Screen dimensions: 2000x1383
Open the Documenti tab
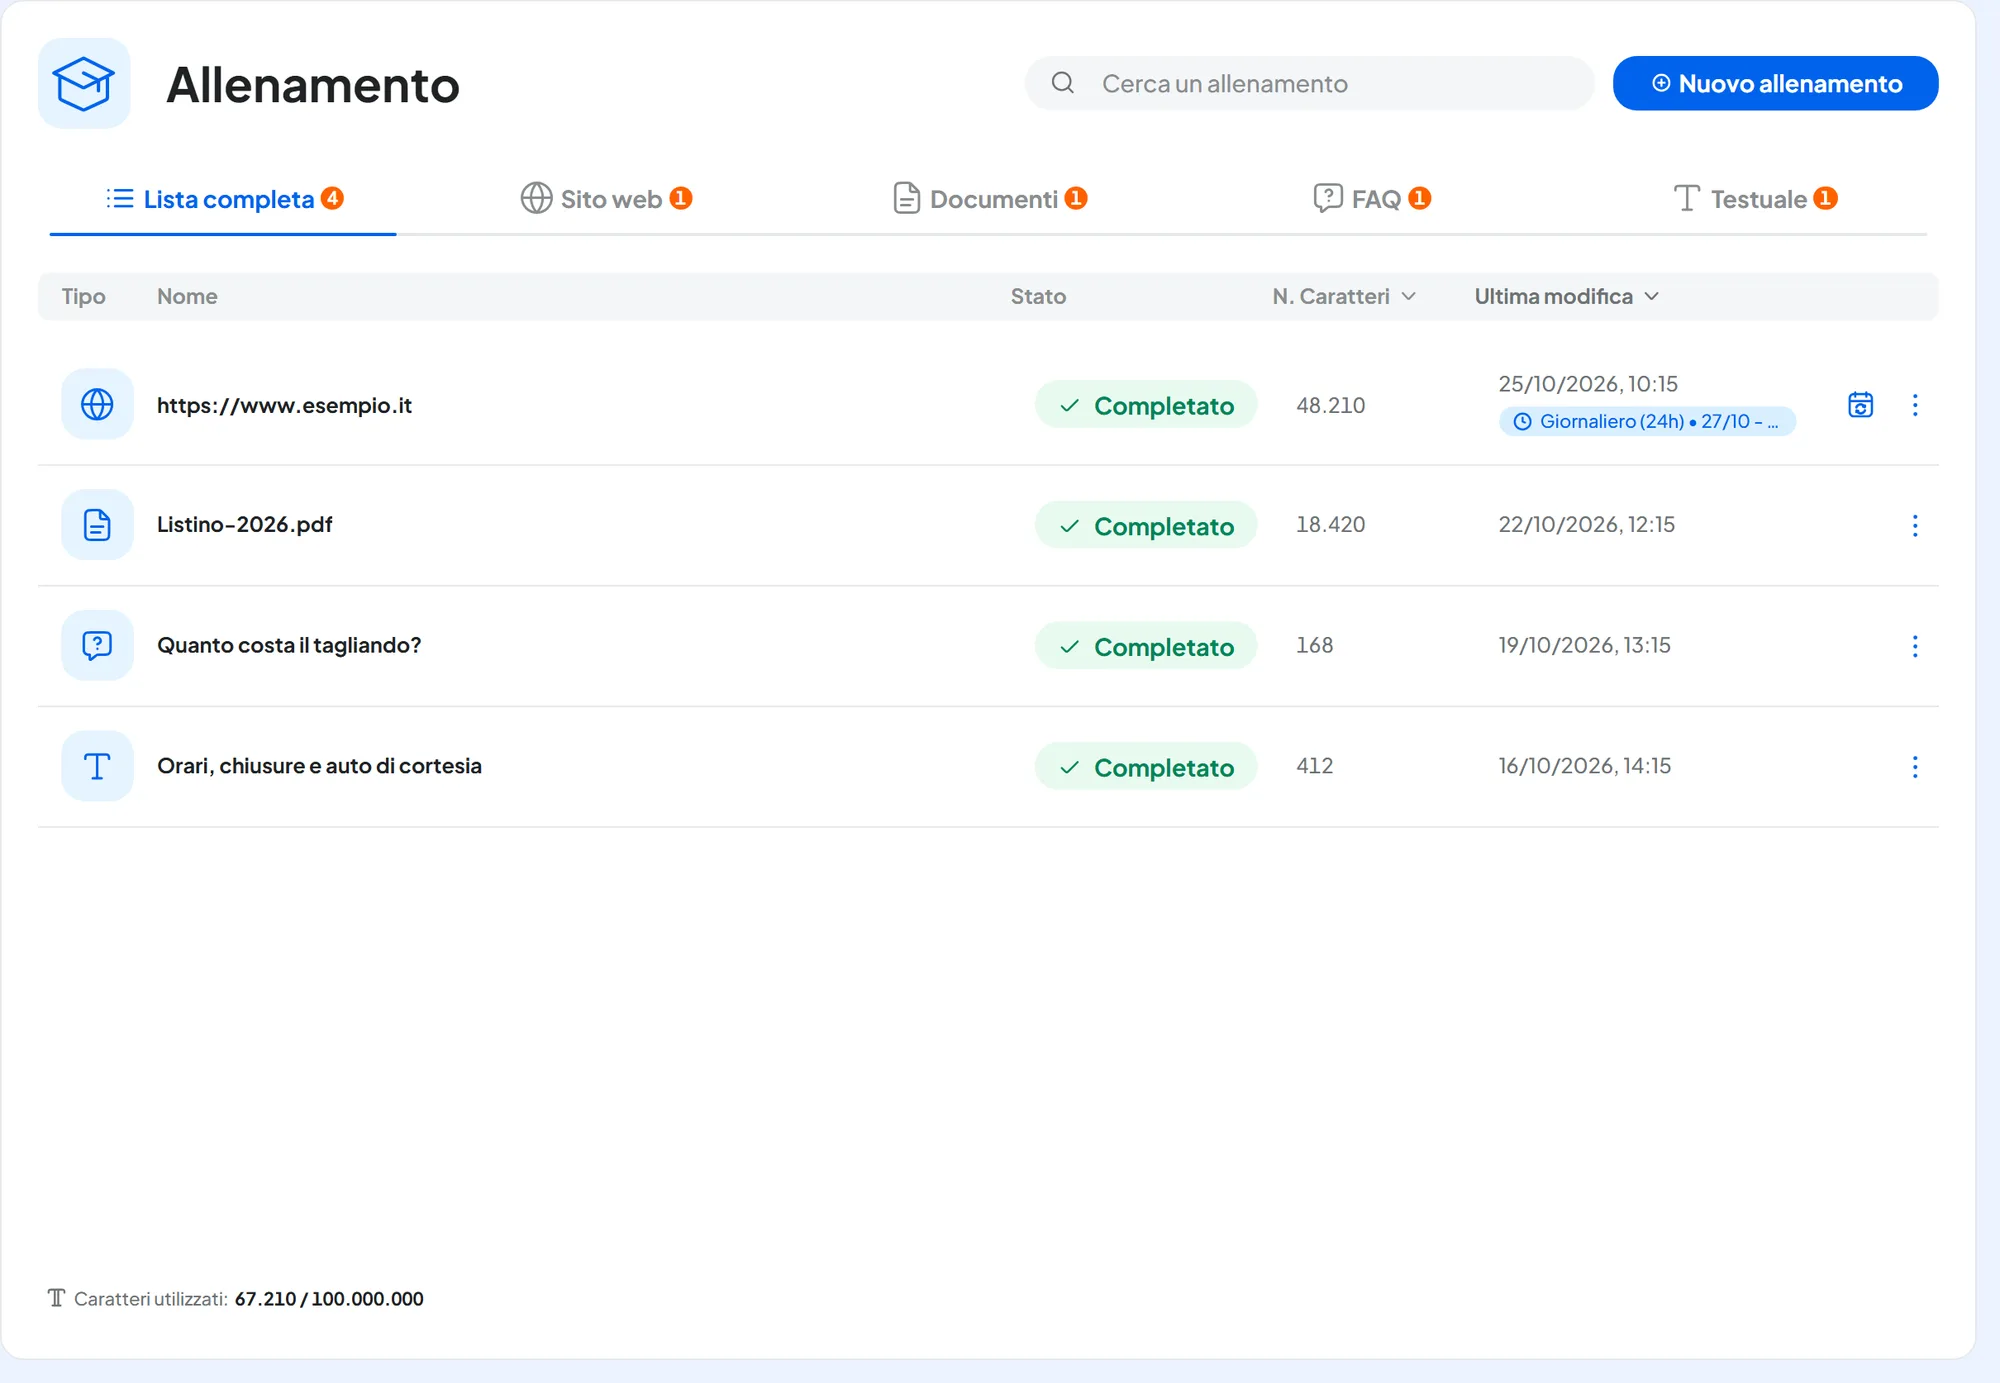989,199
